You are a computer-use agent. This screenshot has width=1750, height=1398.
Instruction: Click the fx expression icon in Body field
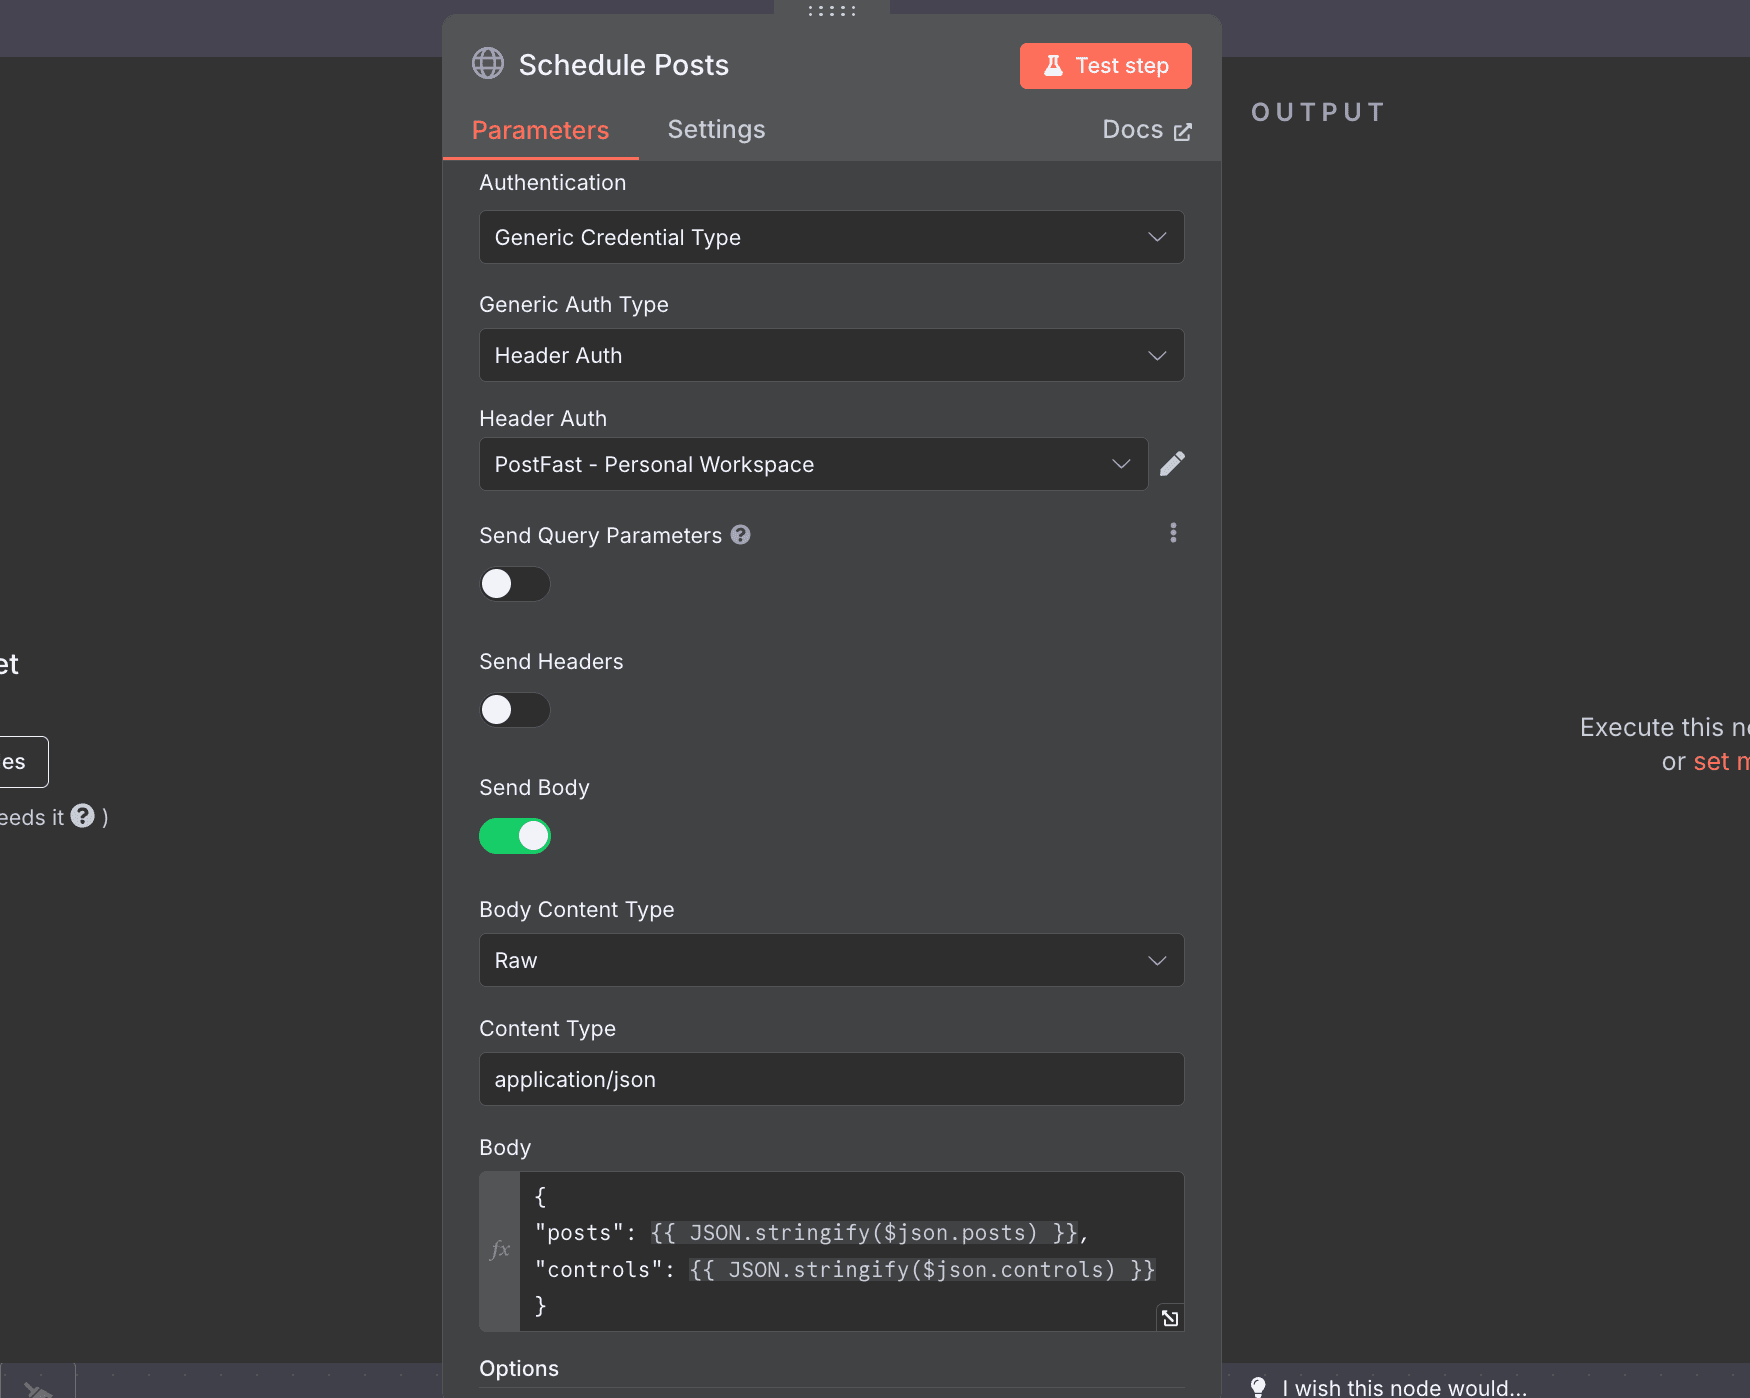tap(500, 1249)
